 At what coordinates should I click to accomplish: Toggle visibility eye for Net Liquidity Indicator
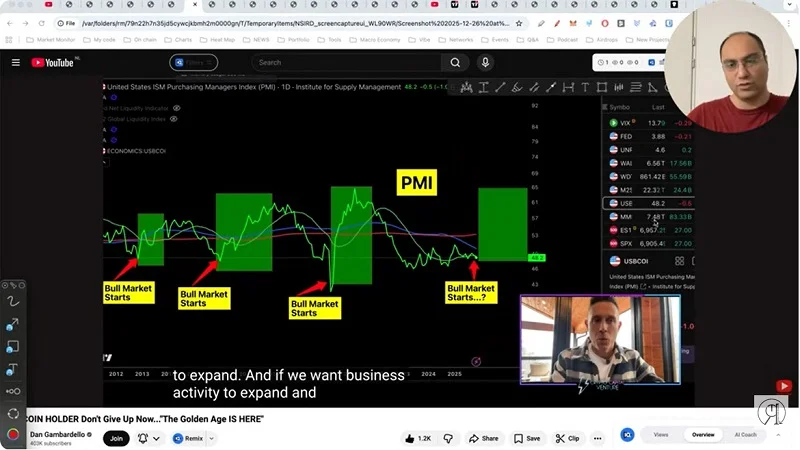tap(179, 107)
